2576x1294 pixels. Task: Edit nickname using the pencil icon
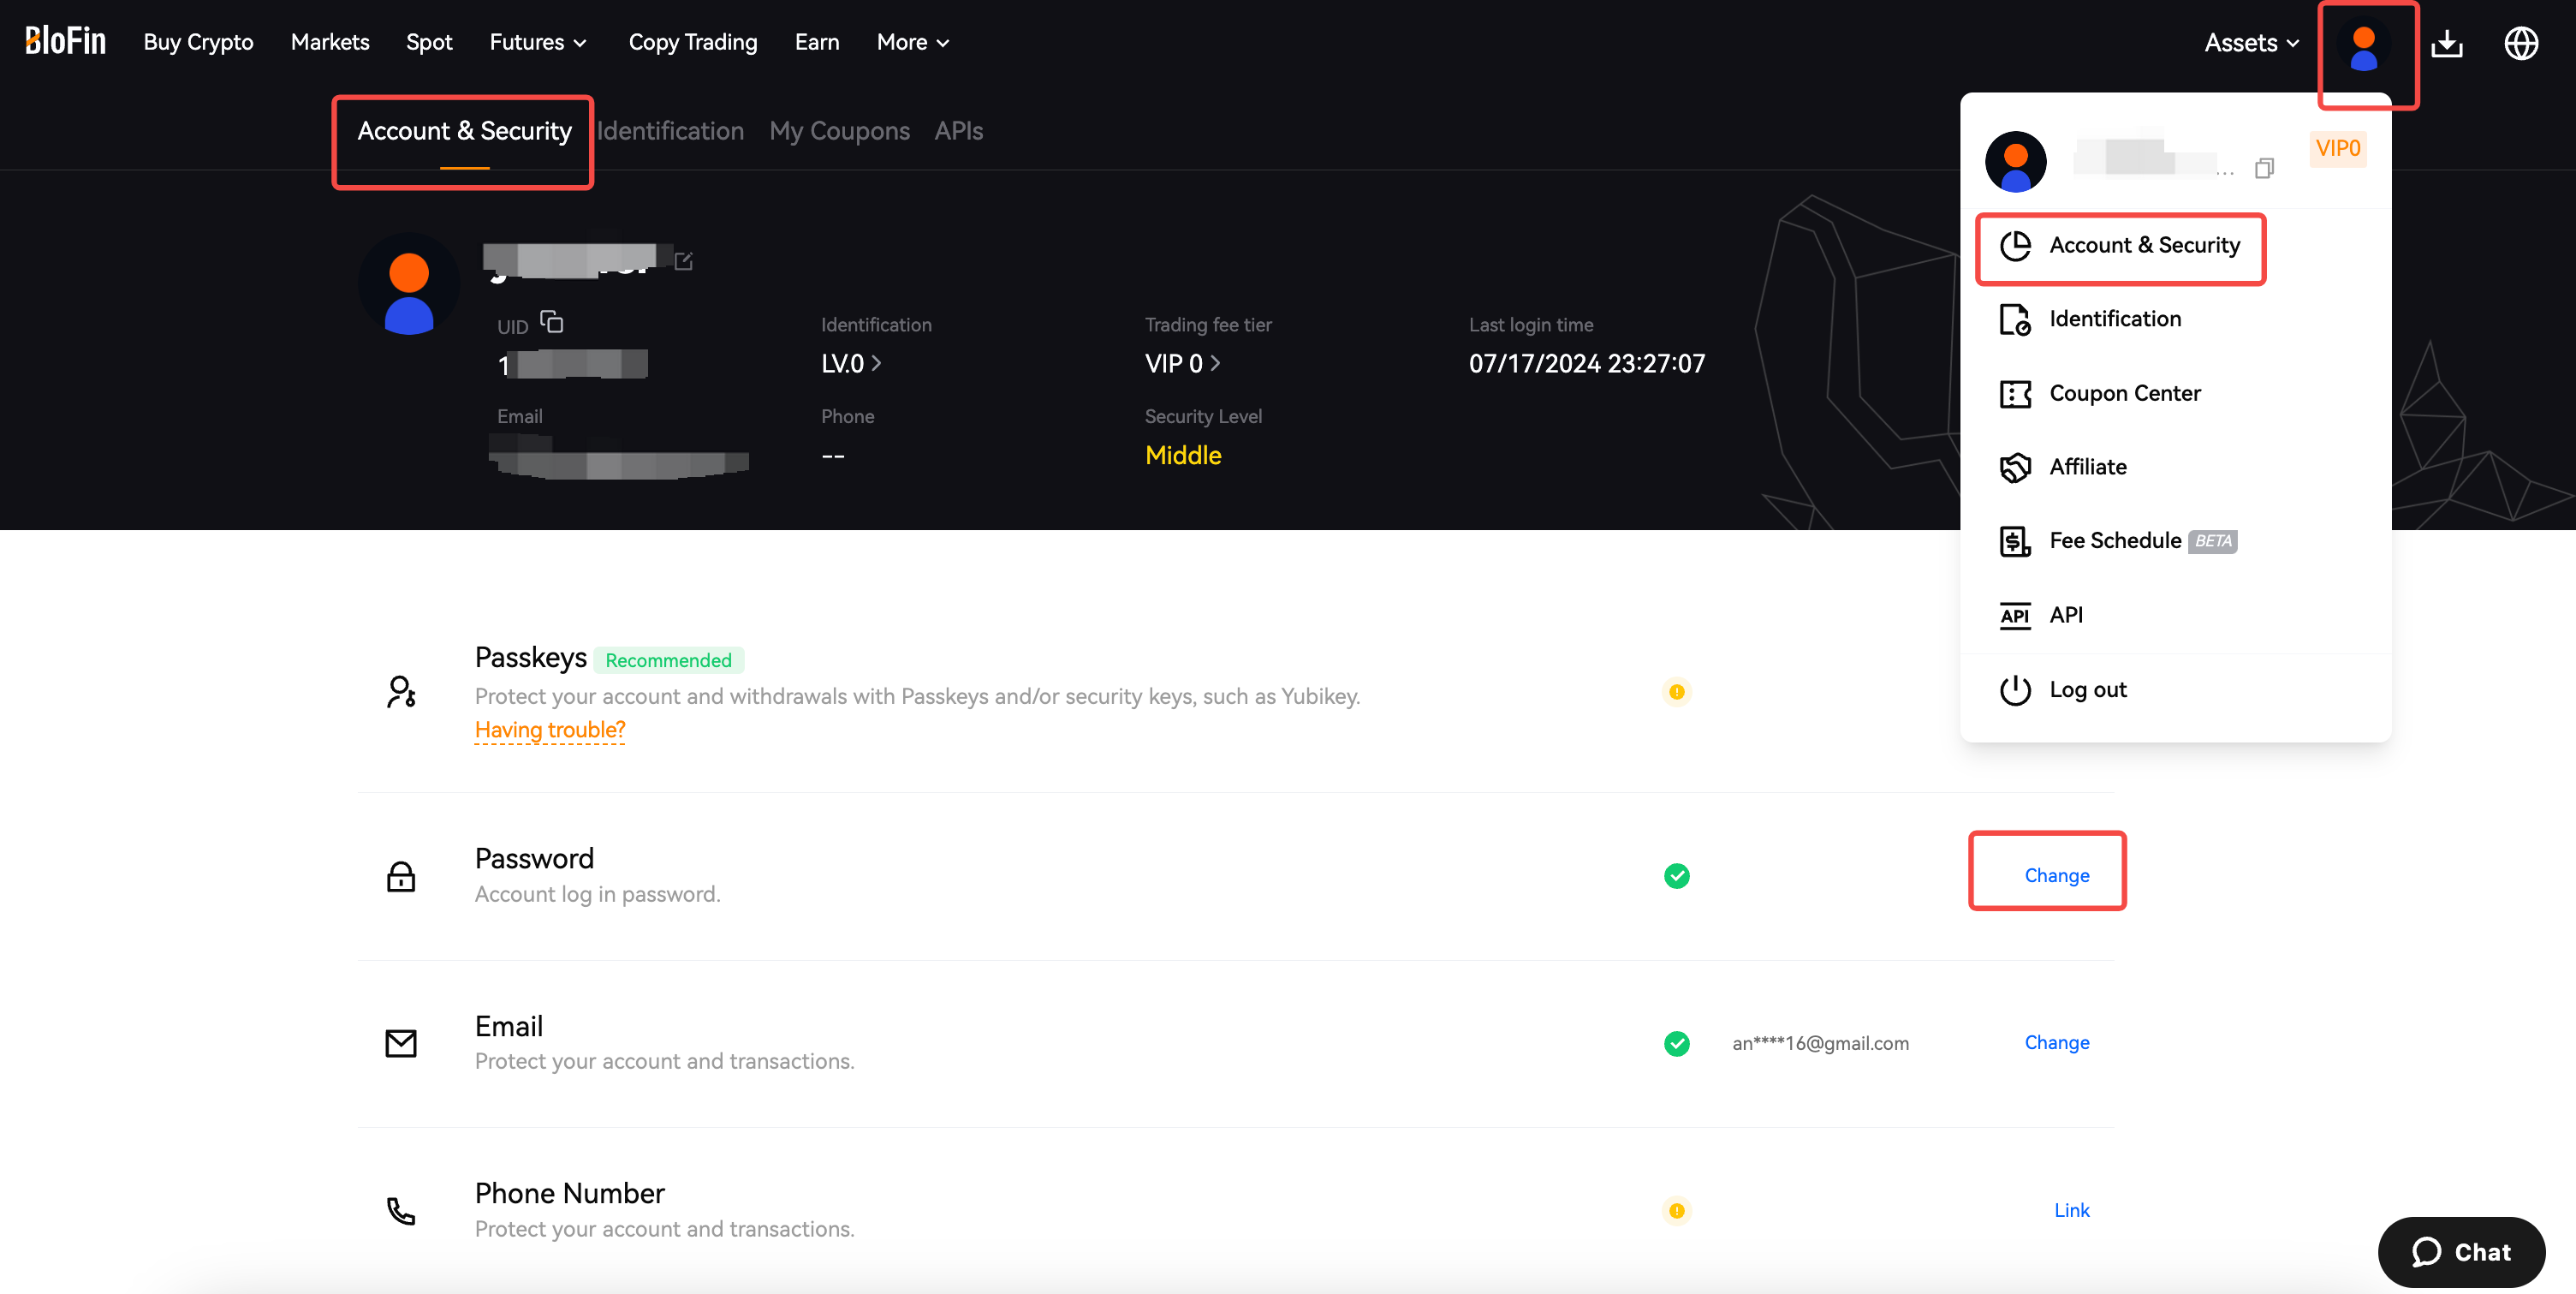(684, 261)
